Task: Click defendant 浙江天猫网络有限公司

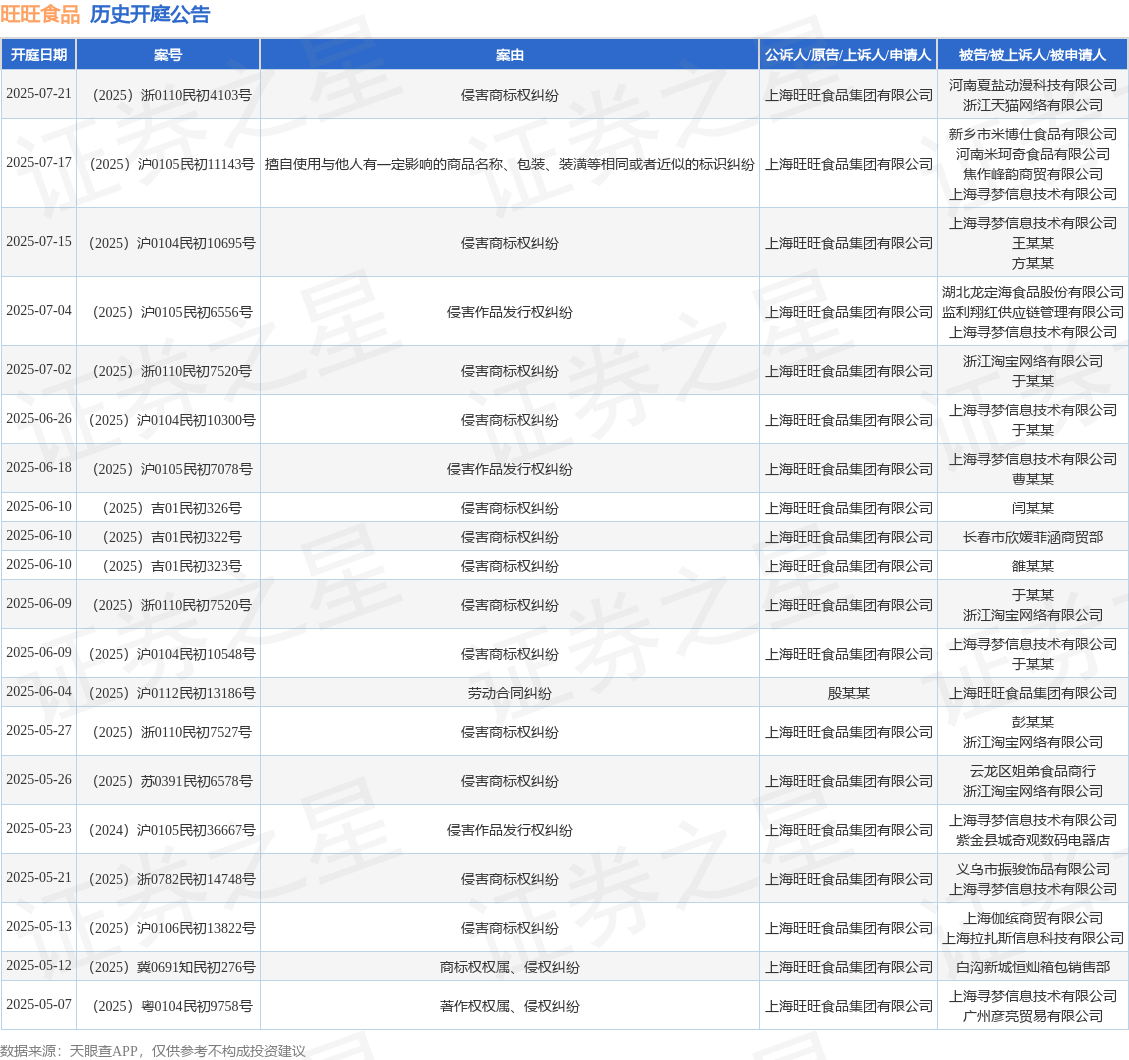Action: click(1033, 105)
